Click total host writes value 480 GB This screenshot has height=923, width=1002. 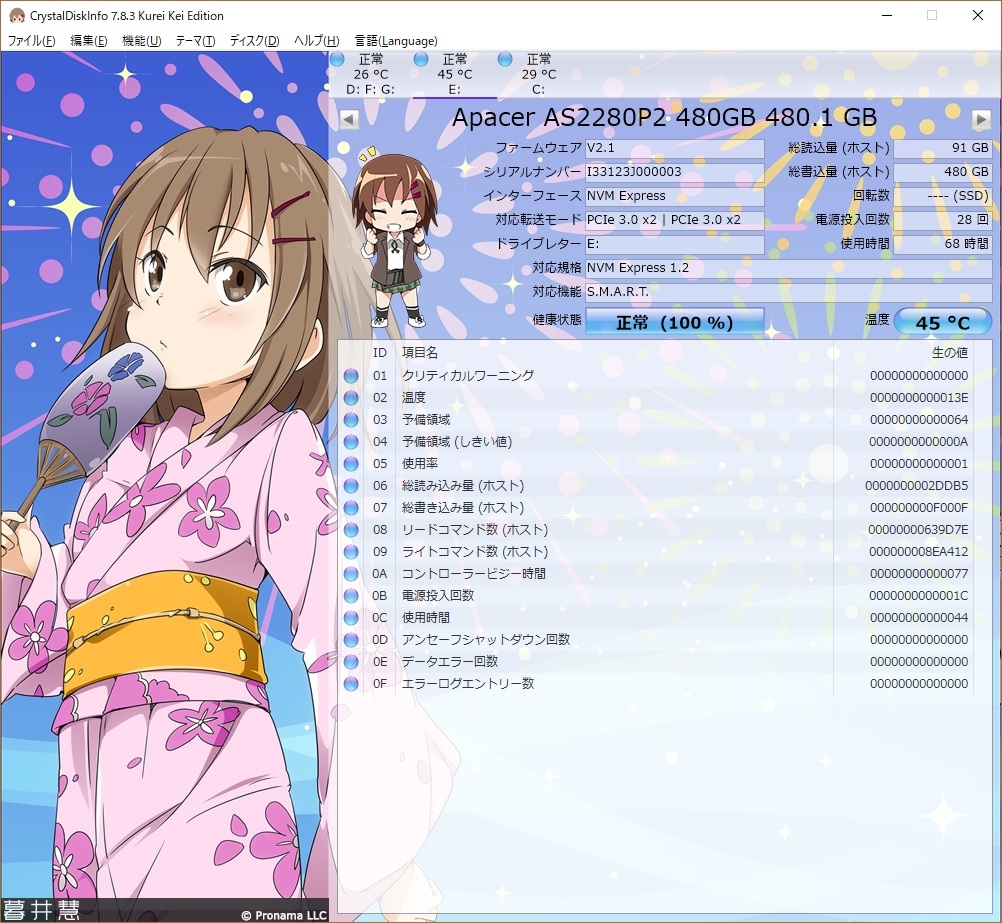[943, 172]
